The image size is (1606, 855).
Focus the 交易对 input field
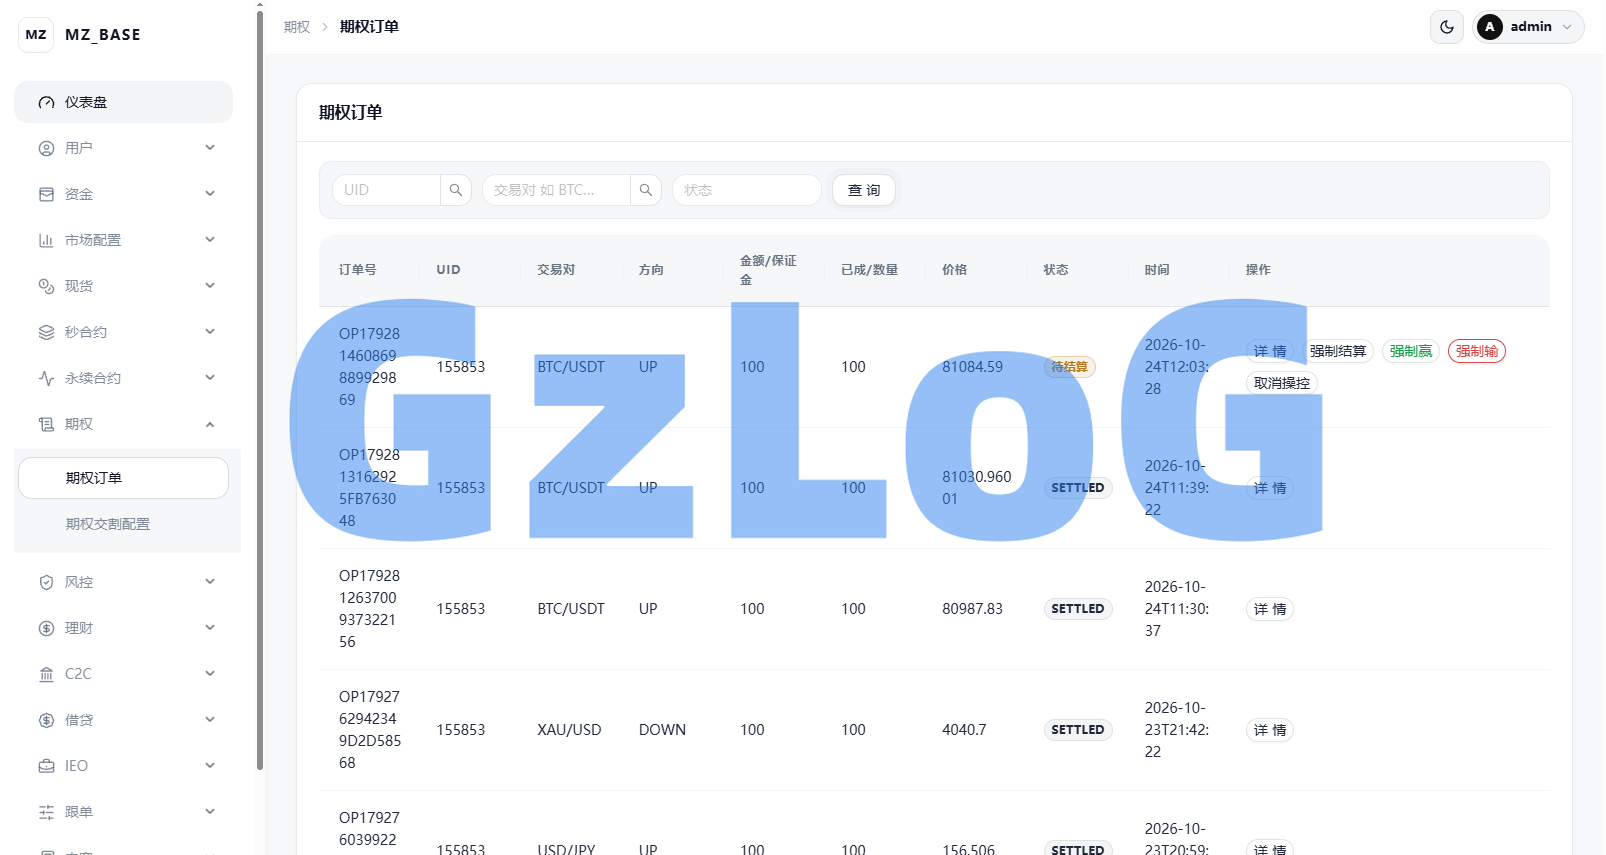click(557, 190)
